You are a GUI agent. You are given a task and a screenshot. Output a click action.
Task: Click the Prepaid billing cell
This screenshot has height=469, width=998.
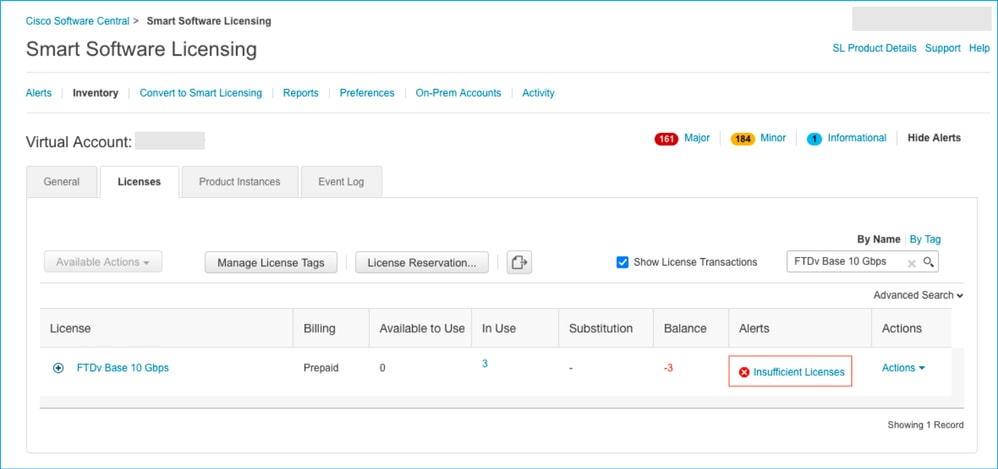click(x=321, y=368)
